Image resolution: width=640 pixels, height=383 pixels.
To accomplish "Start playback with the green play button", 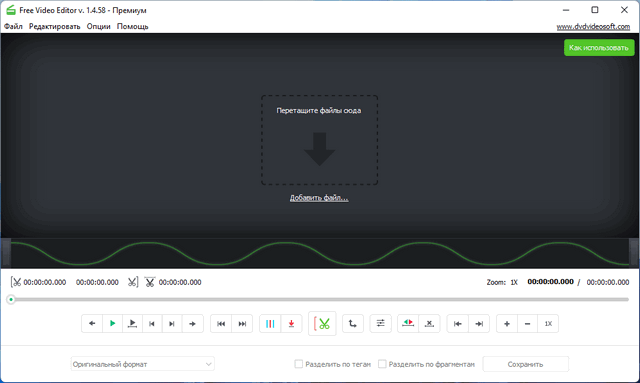I will click(112, 323).
